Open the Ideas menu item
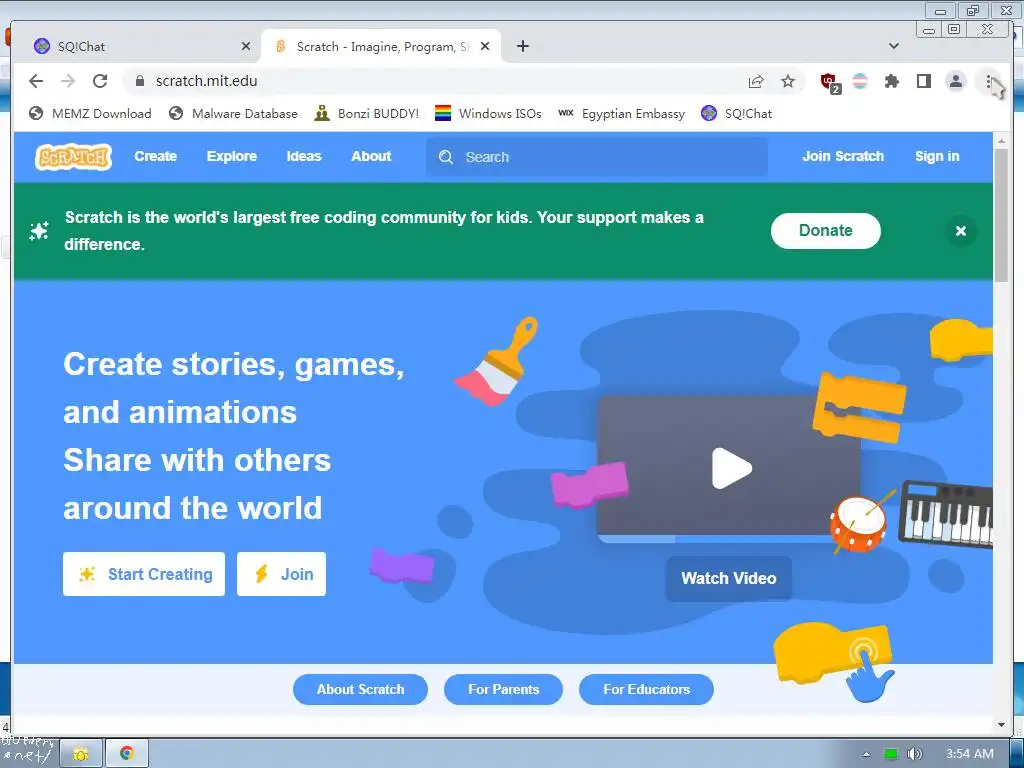This screenshot has width=1024, height=768. tap(304, 156)
